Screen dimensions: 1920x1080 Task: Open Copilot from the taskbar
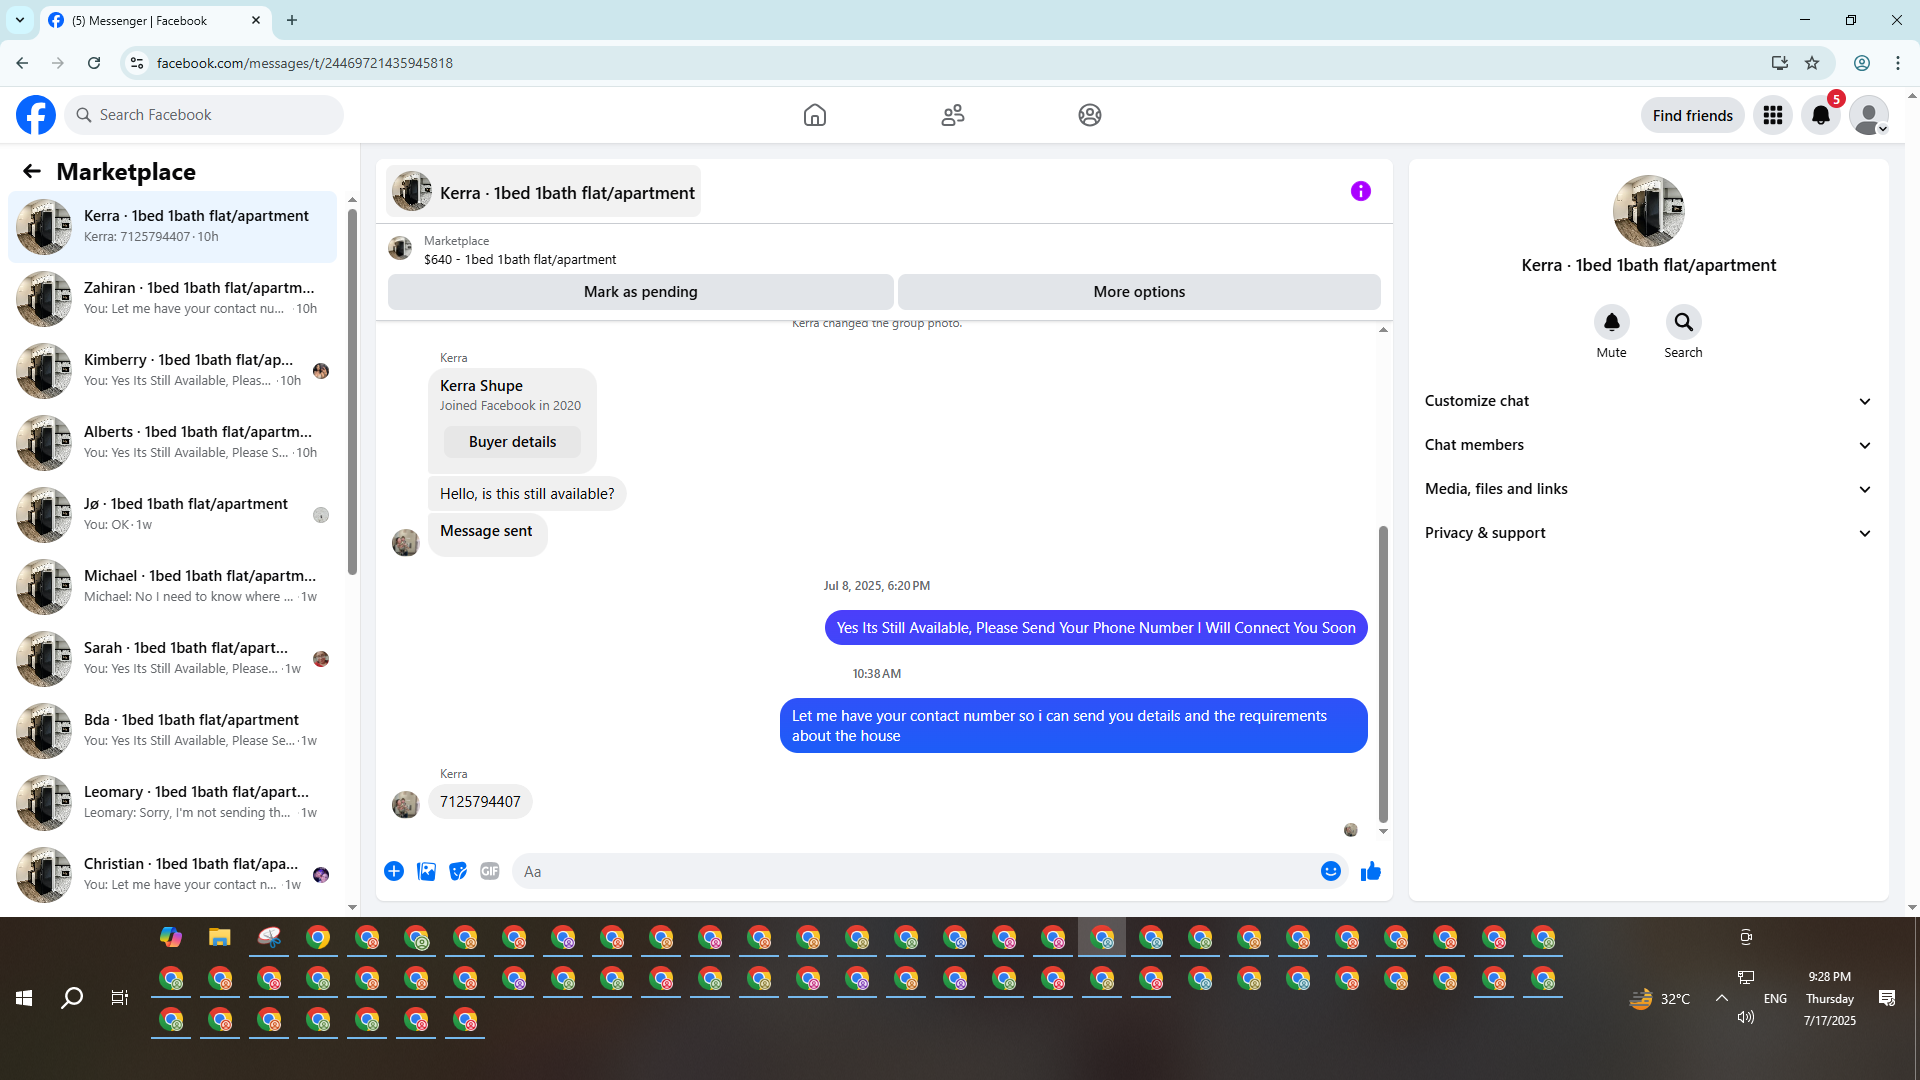coord(171,938)
